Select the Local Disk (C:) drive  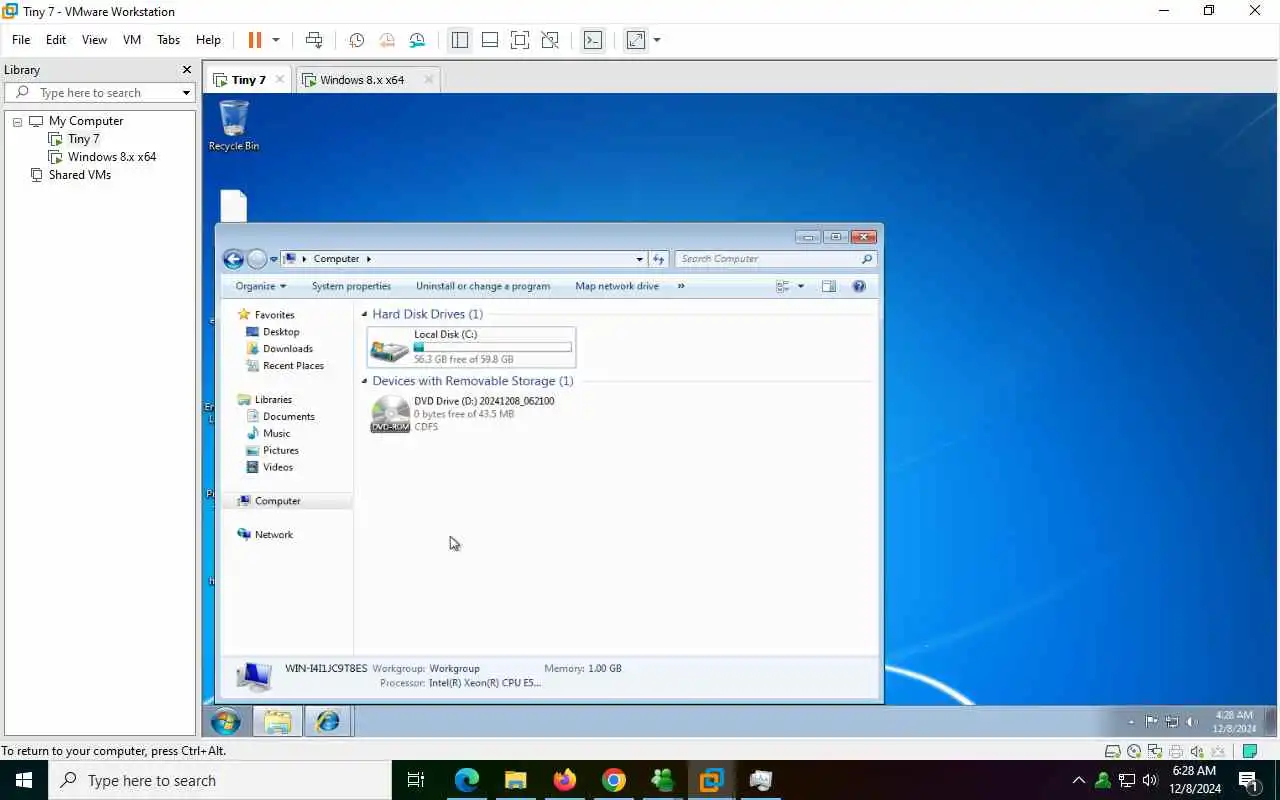click(x=471, y=347)
